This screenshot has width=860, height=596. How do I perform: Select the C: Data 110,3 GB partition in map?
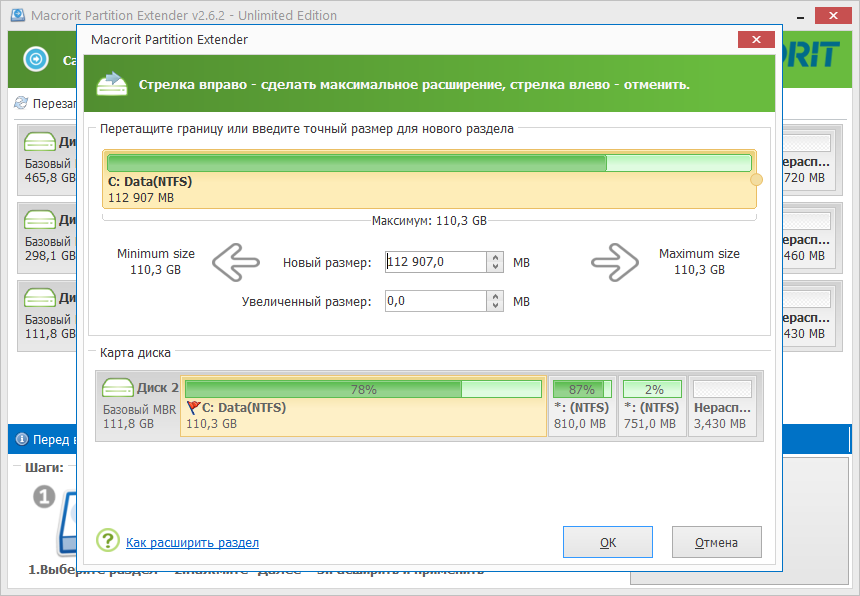[363, 406]
